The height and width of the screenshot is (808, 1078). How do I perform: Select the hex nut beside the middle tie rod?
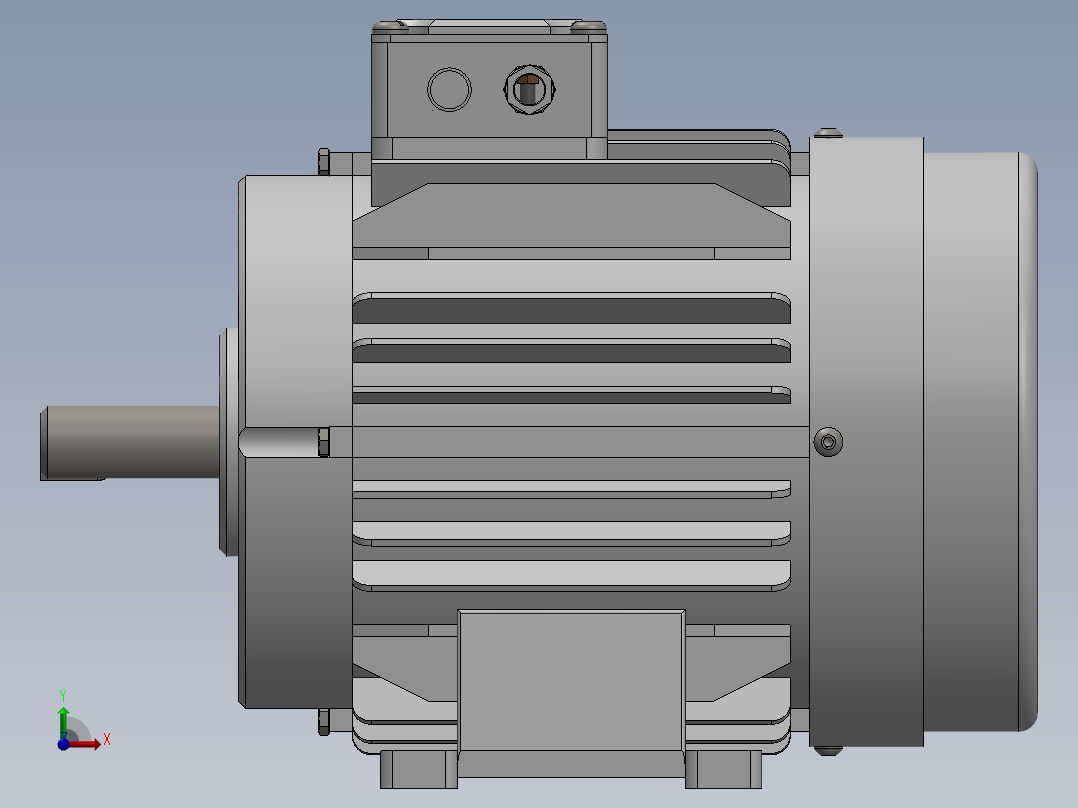(324, 442)
